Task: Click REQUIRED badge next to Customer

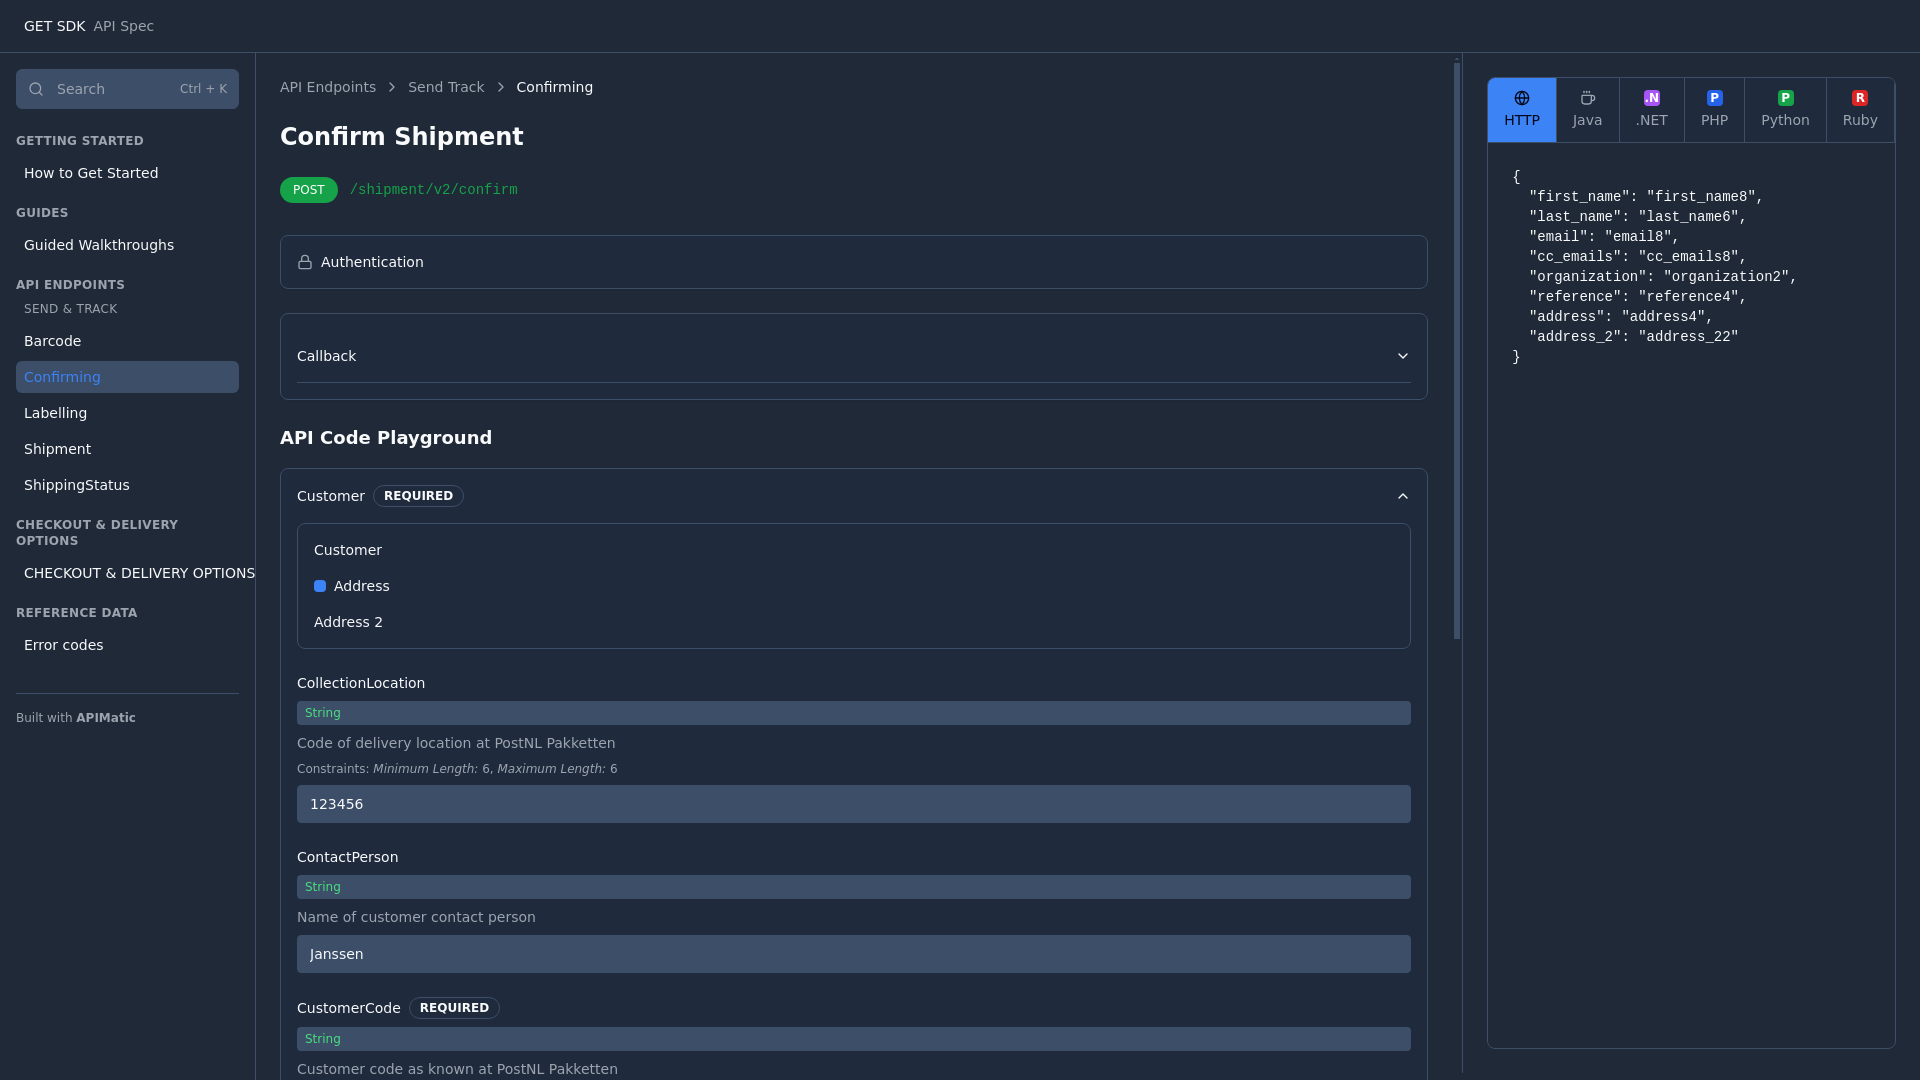Action: pos(418,496)
